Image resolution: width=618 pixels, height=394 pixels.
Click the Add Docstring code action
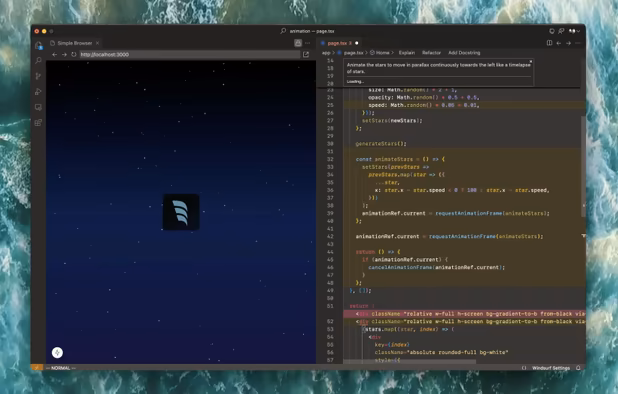point(464,53)
